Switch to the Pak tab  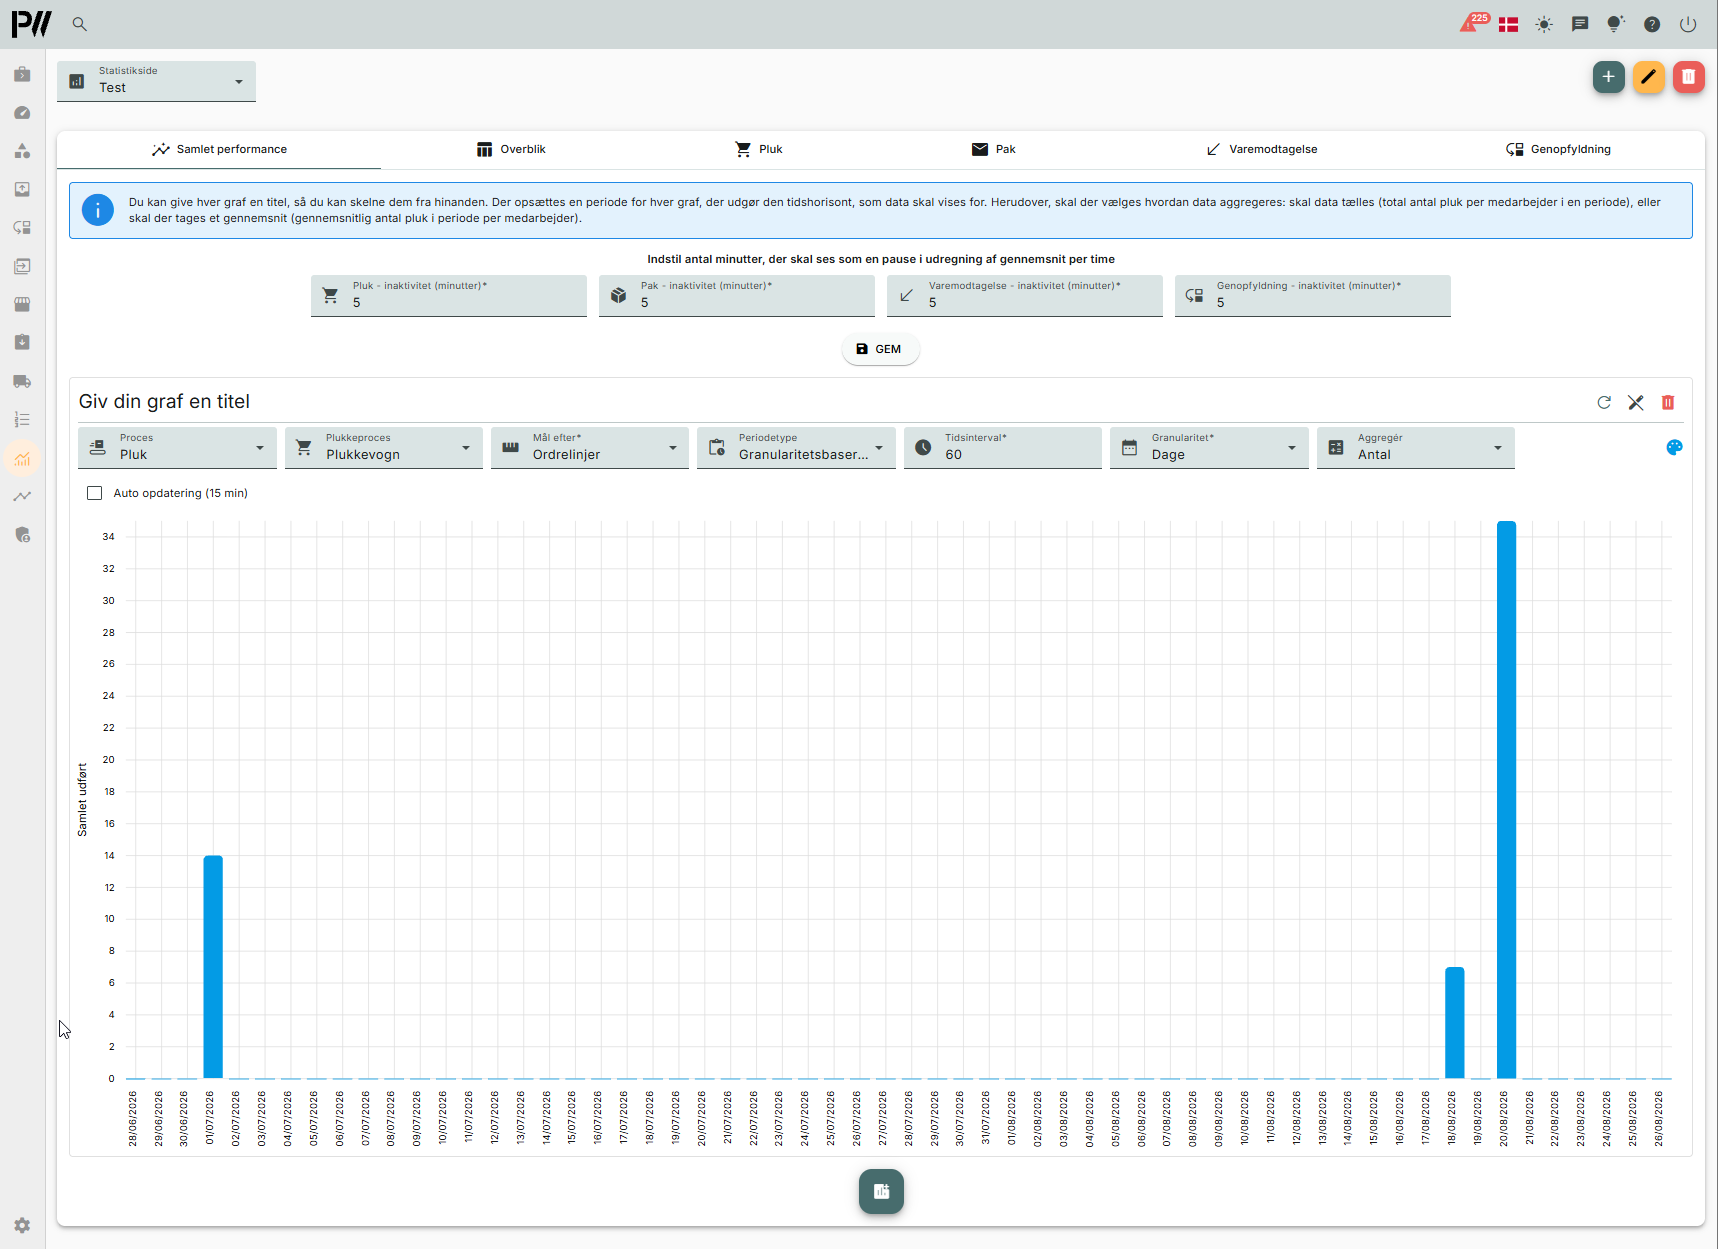[x=994, y=149]
